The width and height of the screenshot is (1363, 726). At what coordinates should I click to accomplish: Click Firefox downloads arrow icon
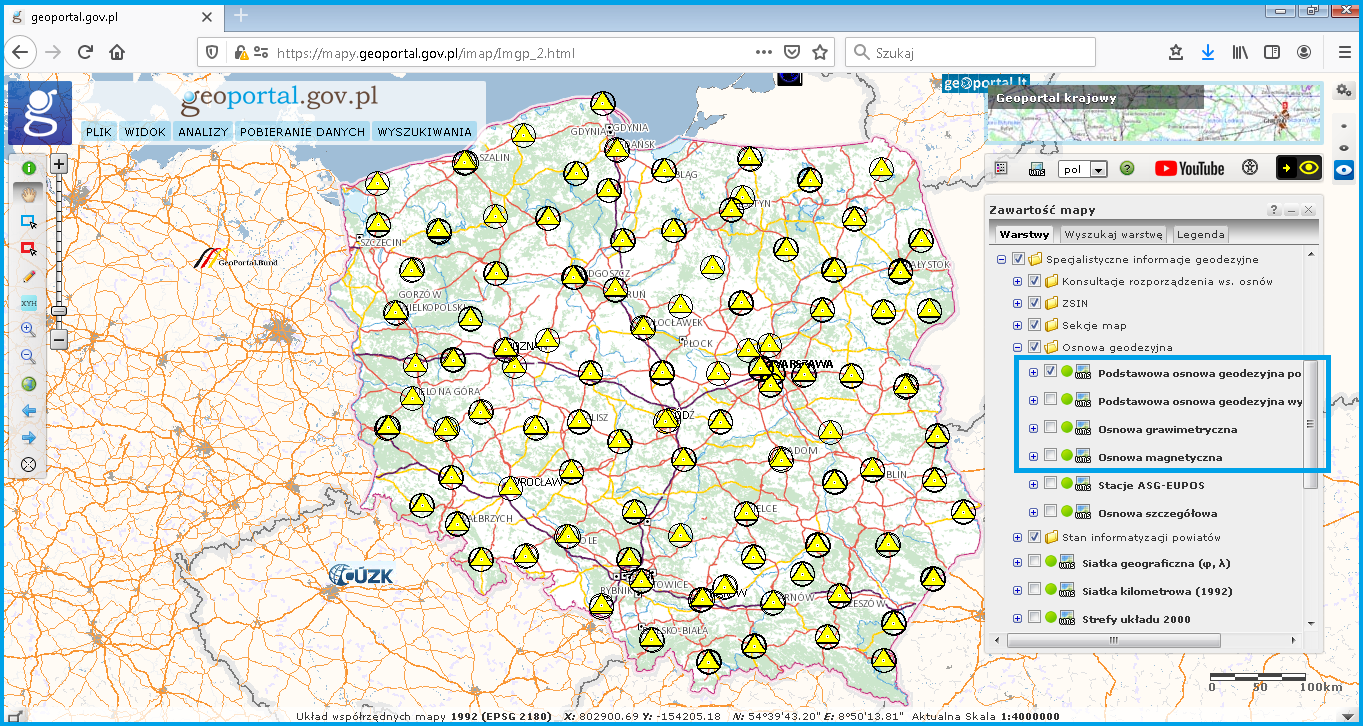[1208, 52]
